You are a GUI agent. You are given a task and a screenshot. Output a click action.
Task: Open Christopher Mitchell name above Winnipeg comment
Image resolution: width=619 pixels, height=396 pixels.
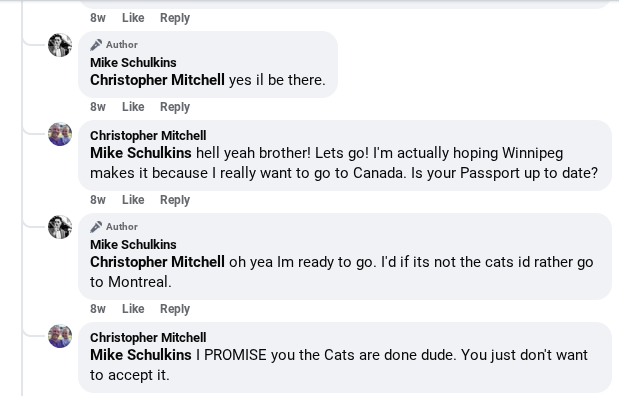click(148, 135)
